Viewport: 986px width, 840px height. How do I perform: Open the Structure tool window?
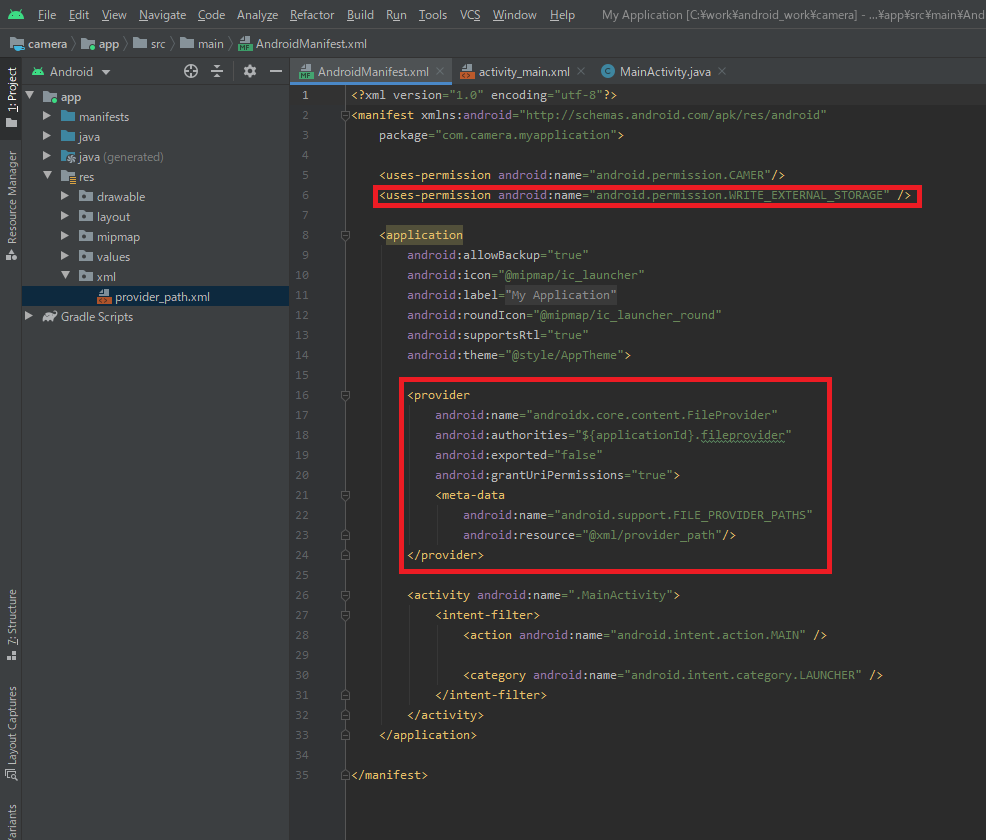[12, 624]
